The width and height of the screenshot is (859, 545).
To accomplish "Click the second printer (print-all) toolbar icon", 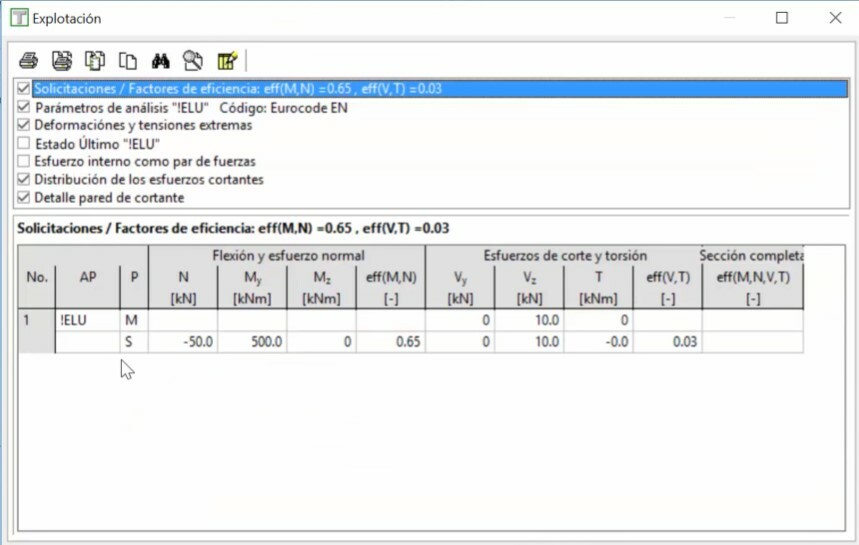I will click(x=62, y=61).
